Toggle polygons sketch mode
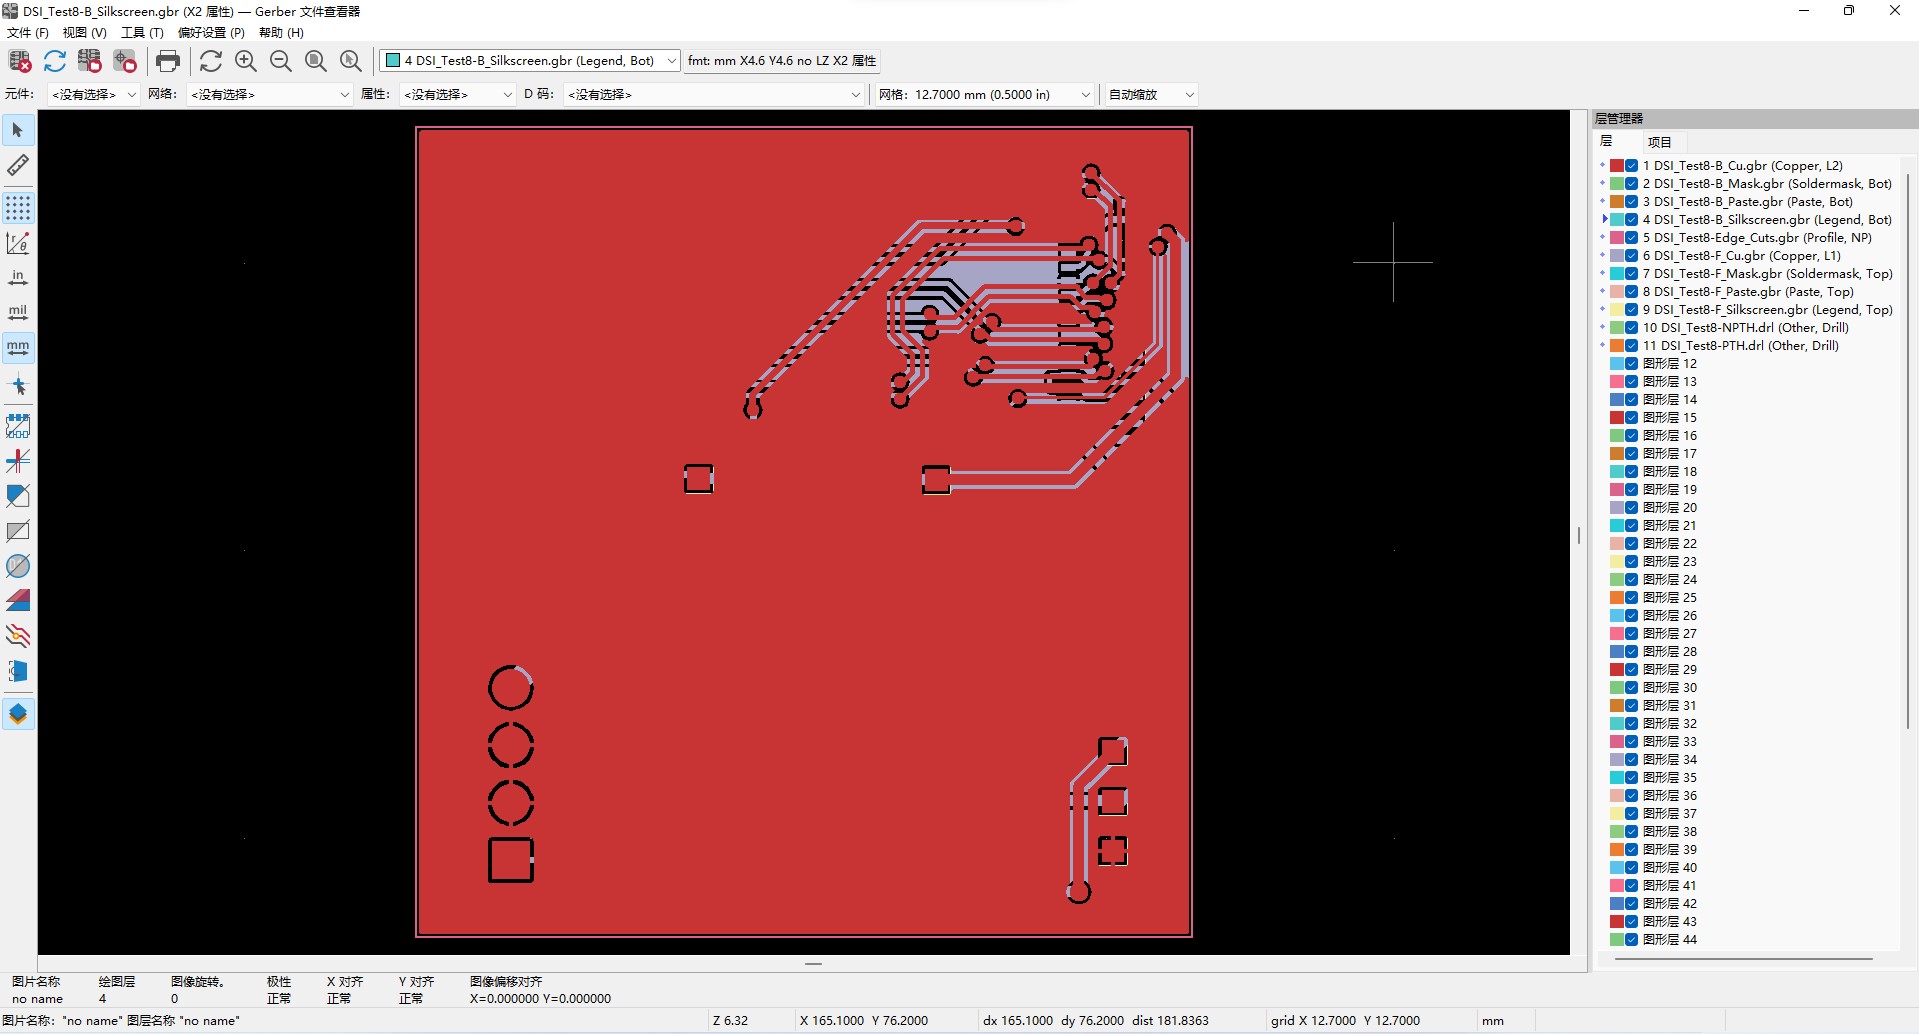 coord(18,496)
